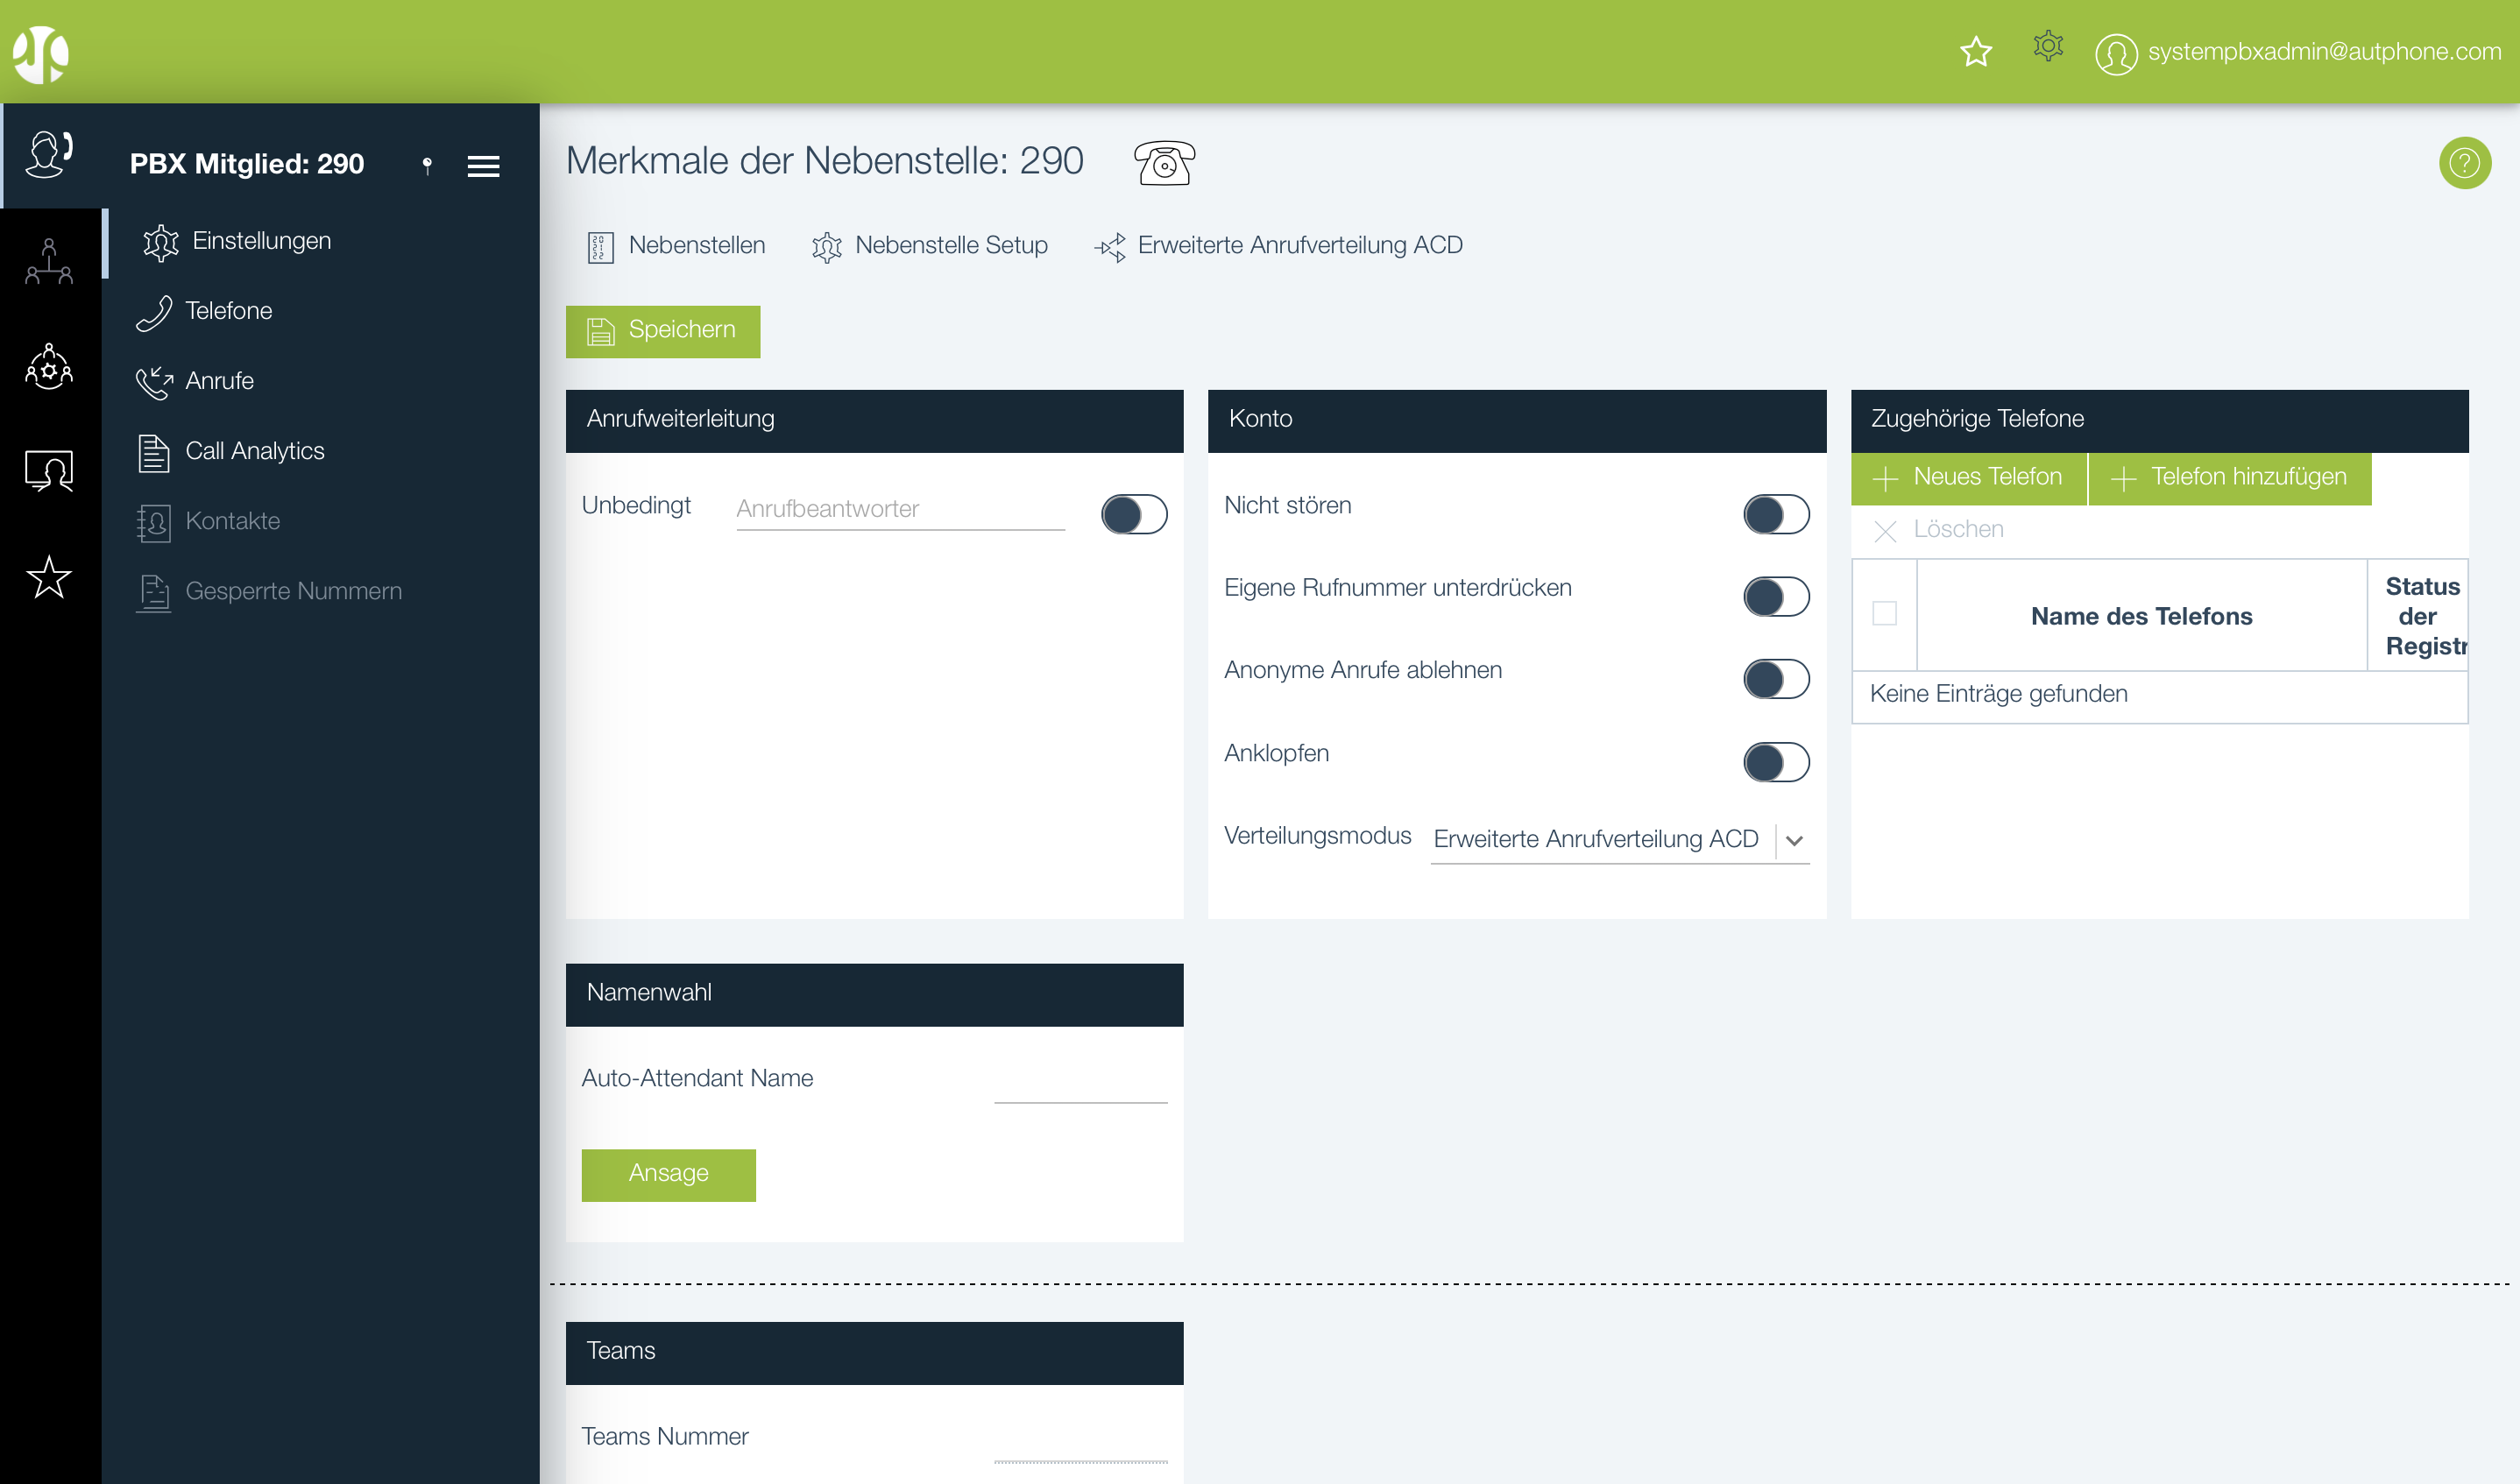
Task: Open the monitor user sidebar icon
Action: tap(49, 470)
